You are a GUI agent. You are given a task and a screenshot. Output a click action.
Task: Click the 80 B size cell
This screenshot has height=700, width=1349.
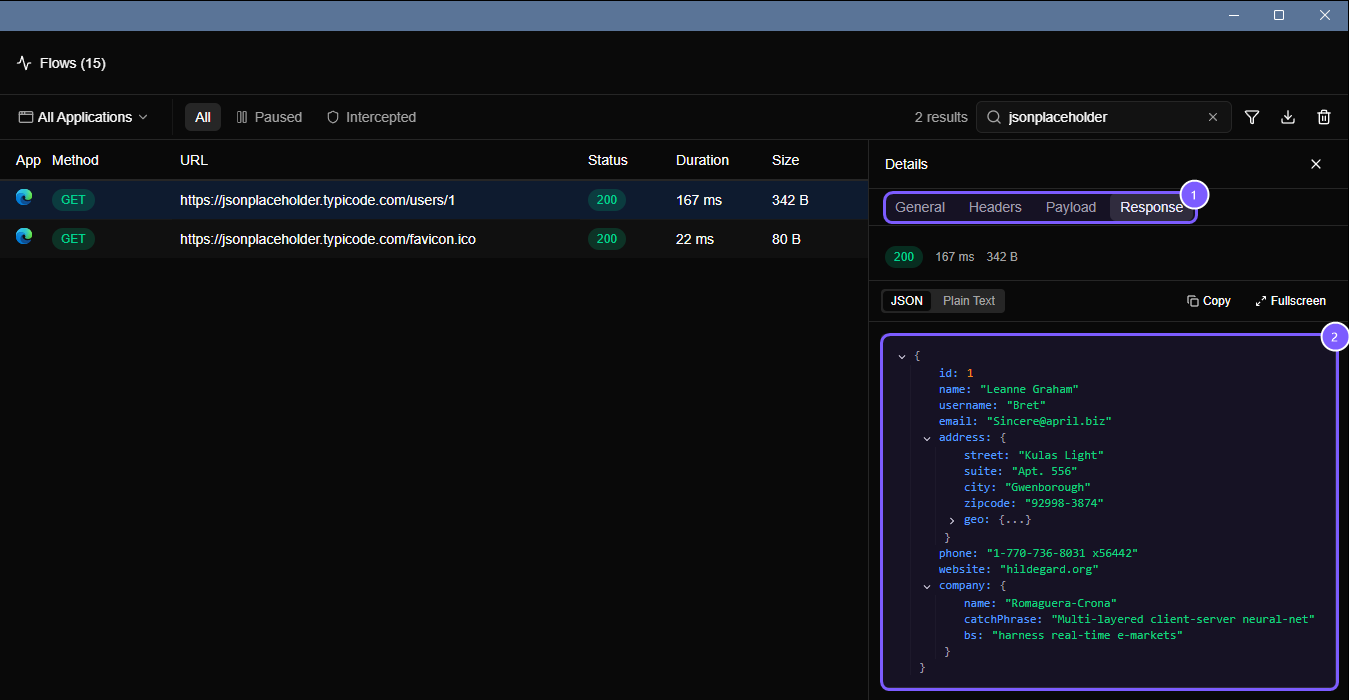pyautogui.click(x=786, y=239)
